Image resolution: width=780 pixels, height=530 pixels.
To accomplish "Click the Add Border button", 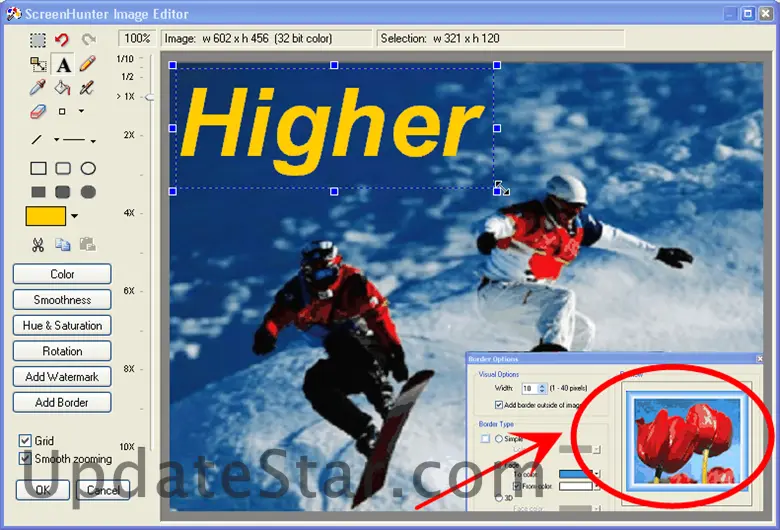I will [62, 403].
